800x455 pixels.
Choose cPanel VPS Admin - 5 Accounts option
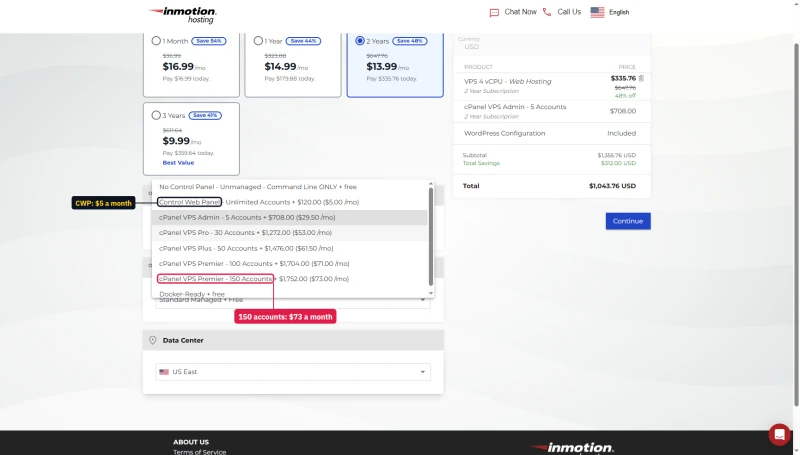point(289,217)
